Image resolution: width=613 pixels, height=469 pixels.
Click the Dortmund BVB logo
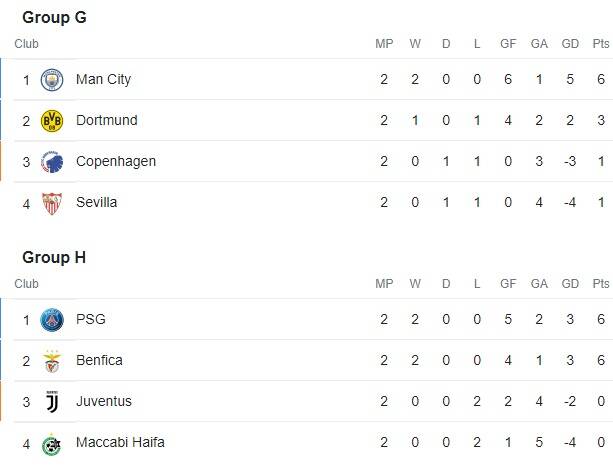51,121
